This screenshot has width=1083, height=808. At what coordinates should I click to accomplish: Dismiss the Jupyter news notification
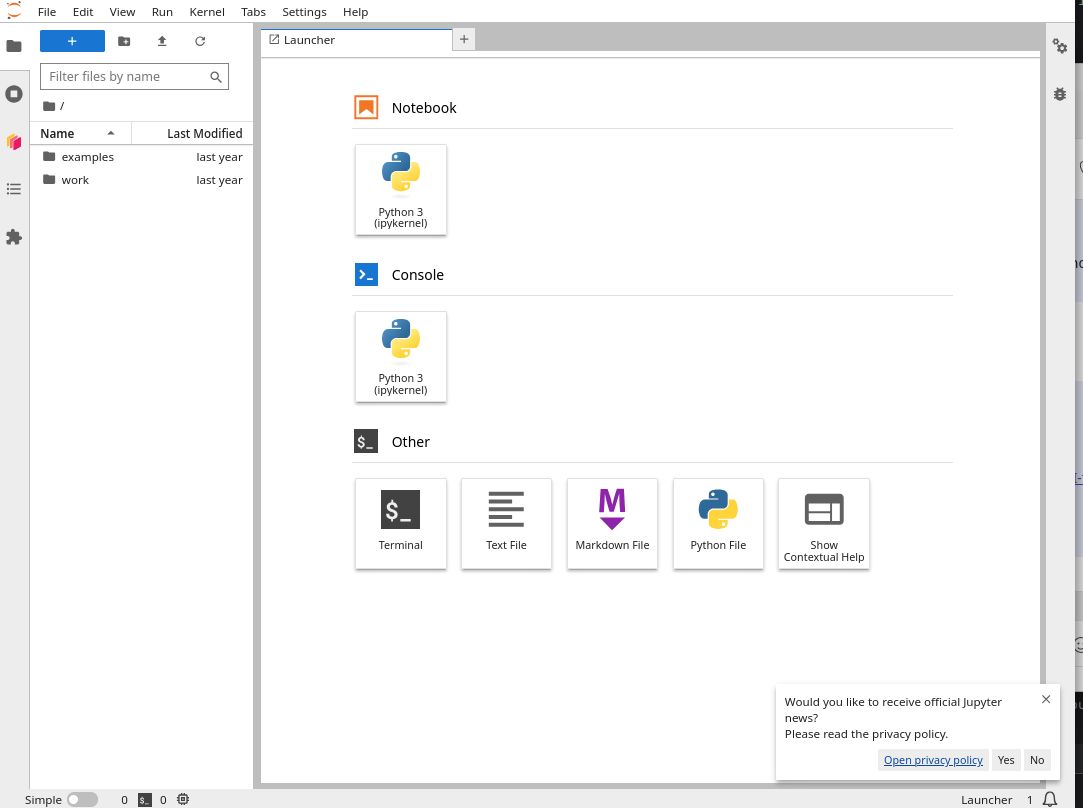coord(1046,699)
